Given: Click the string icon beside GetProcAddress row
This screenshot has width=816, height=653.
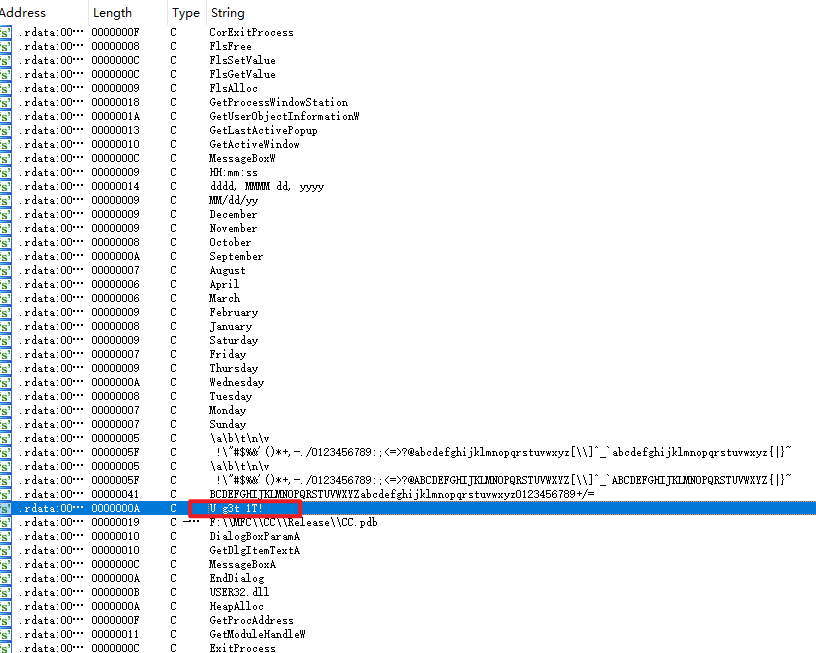Looking at the screenshot, I should 5,620.
